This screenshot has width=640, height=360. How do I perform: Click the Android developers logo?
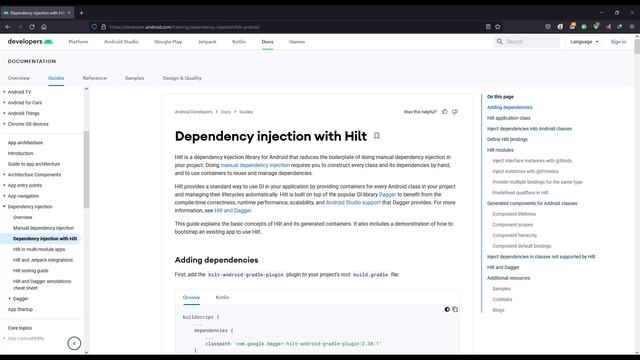pos(30,42)
